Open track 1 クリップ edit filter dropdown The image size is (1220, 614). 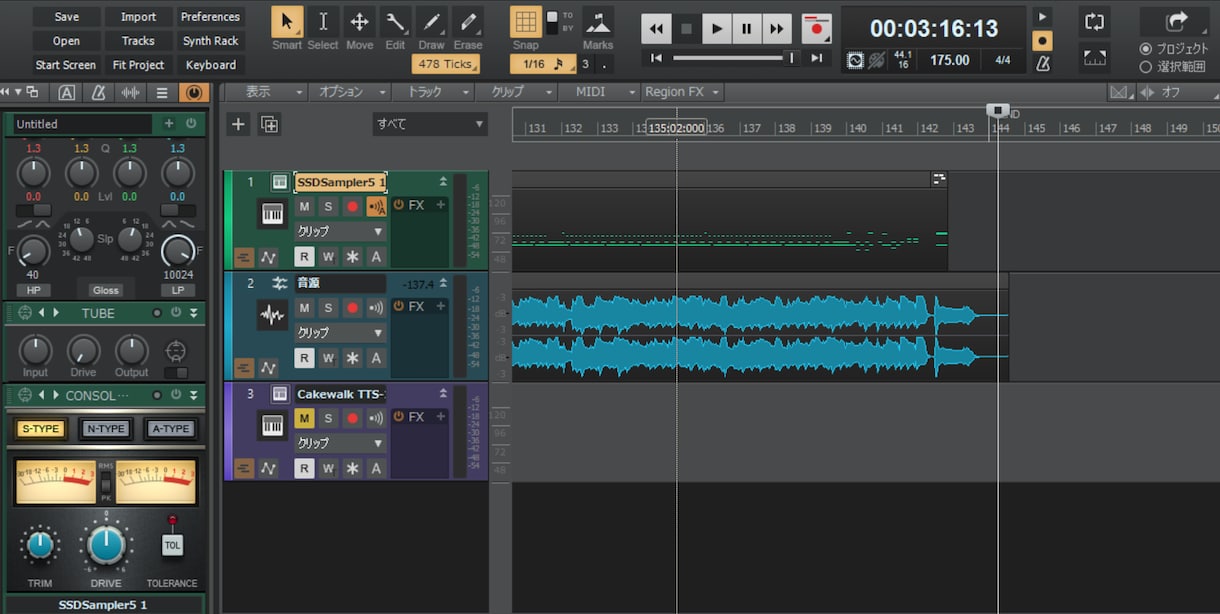[x=339, y=231]
